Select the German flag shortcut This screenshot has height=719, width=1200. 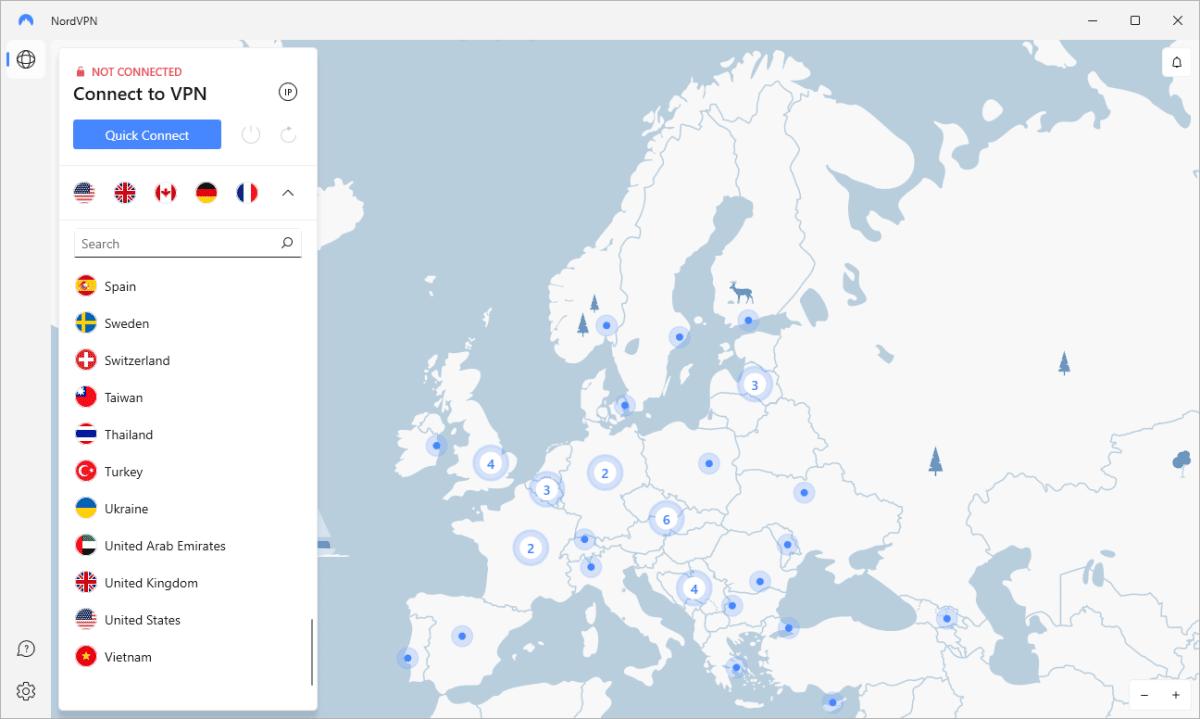coord(206,193)
